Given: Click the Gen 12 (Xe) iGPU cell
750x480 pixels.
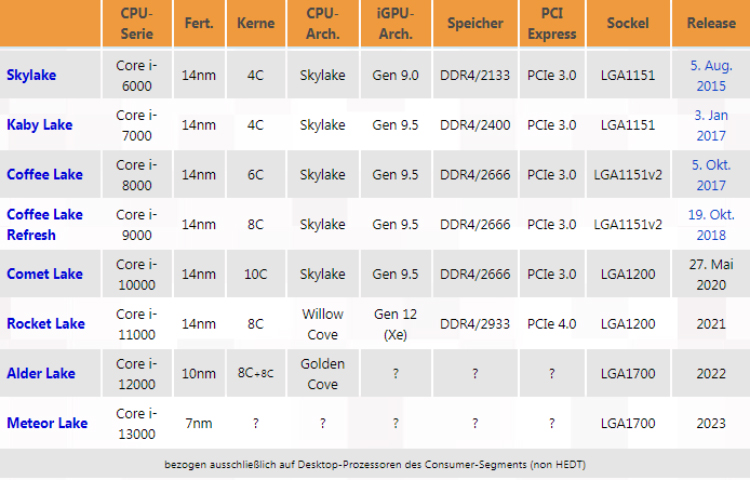Looking at the screenshot, I should point(396,324).
